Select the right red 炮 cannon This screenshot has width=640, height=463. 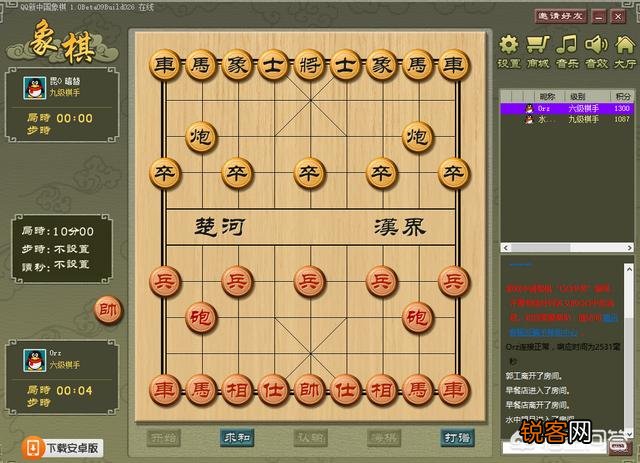point(418,318)
